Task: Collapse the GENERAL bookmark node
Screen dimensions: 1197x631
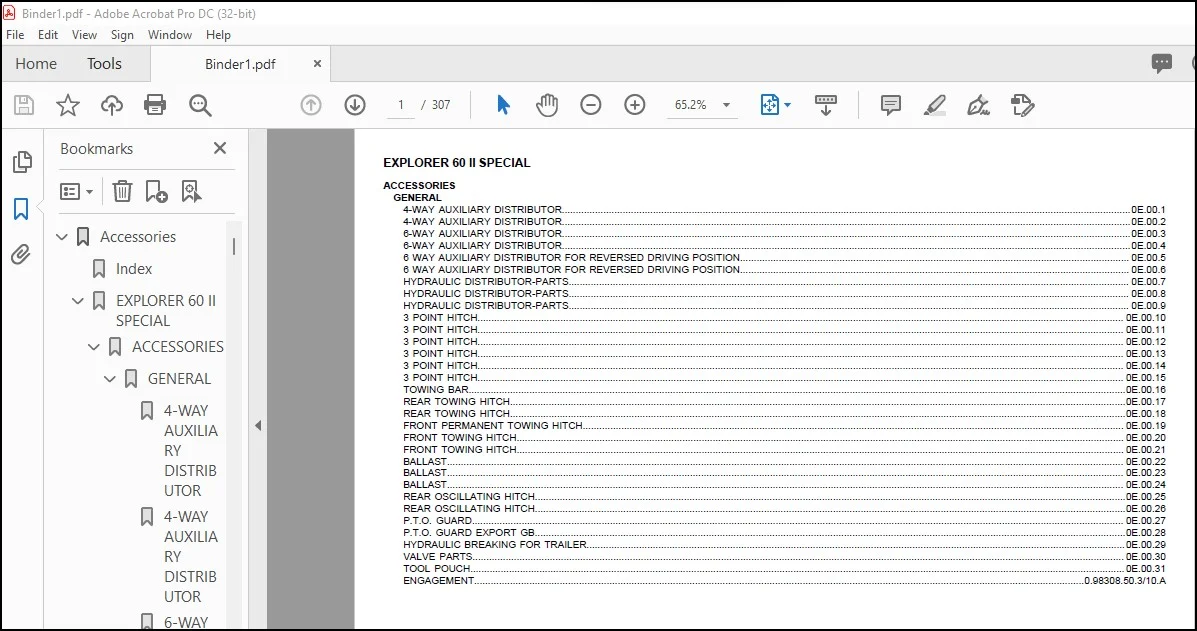Action: 110,378
